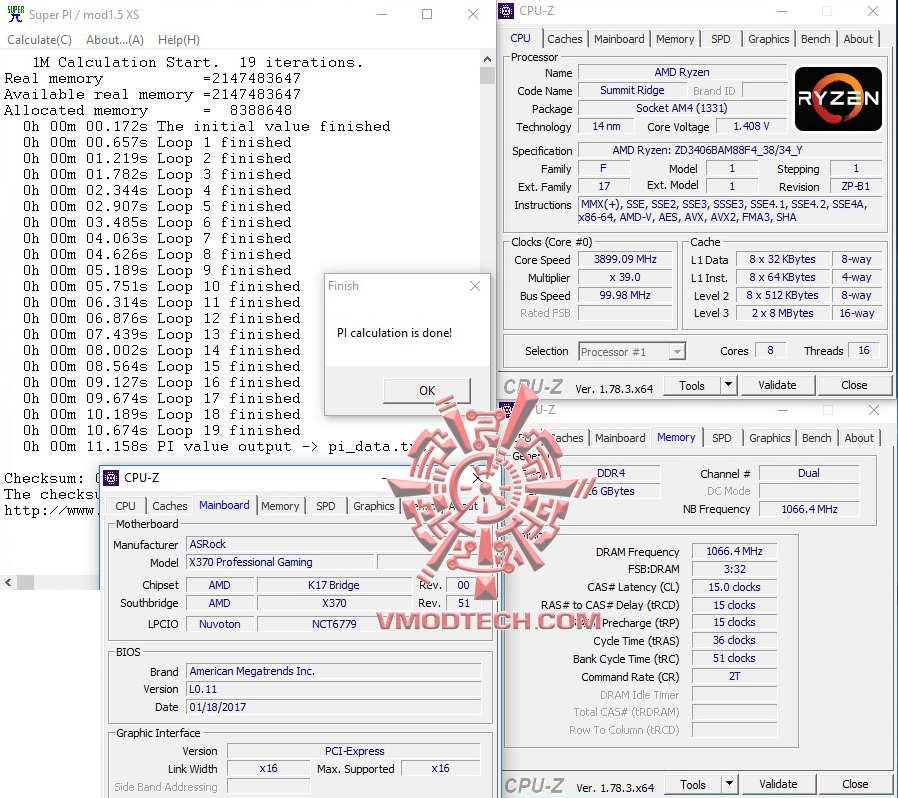898x798 pixels.
Task: Open Calculate menu in Super PI
Action: click(x=40, y=40)
